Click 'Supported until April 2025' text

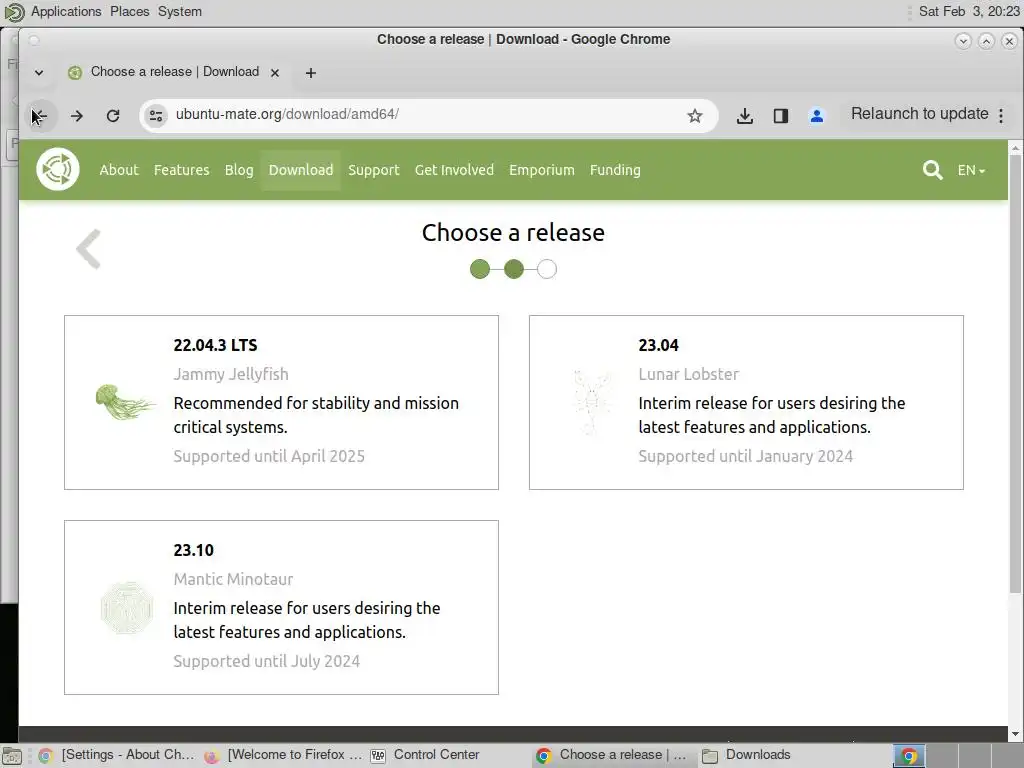[269, 456]
